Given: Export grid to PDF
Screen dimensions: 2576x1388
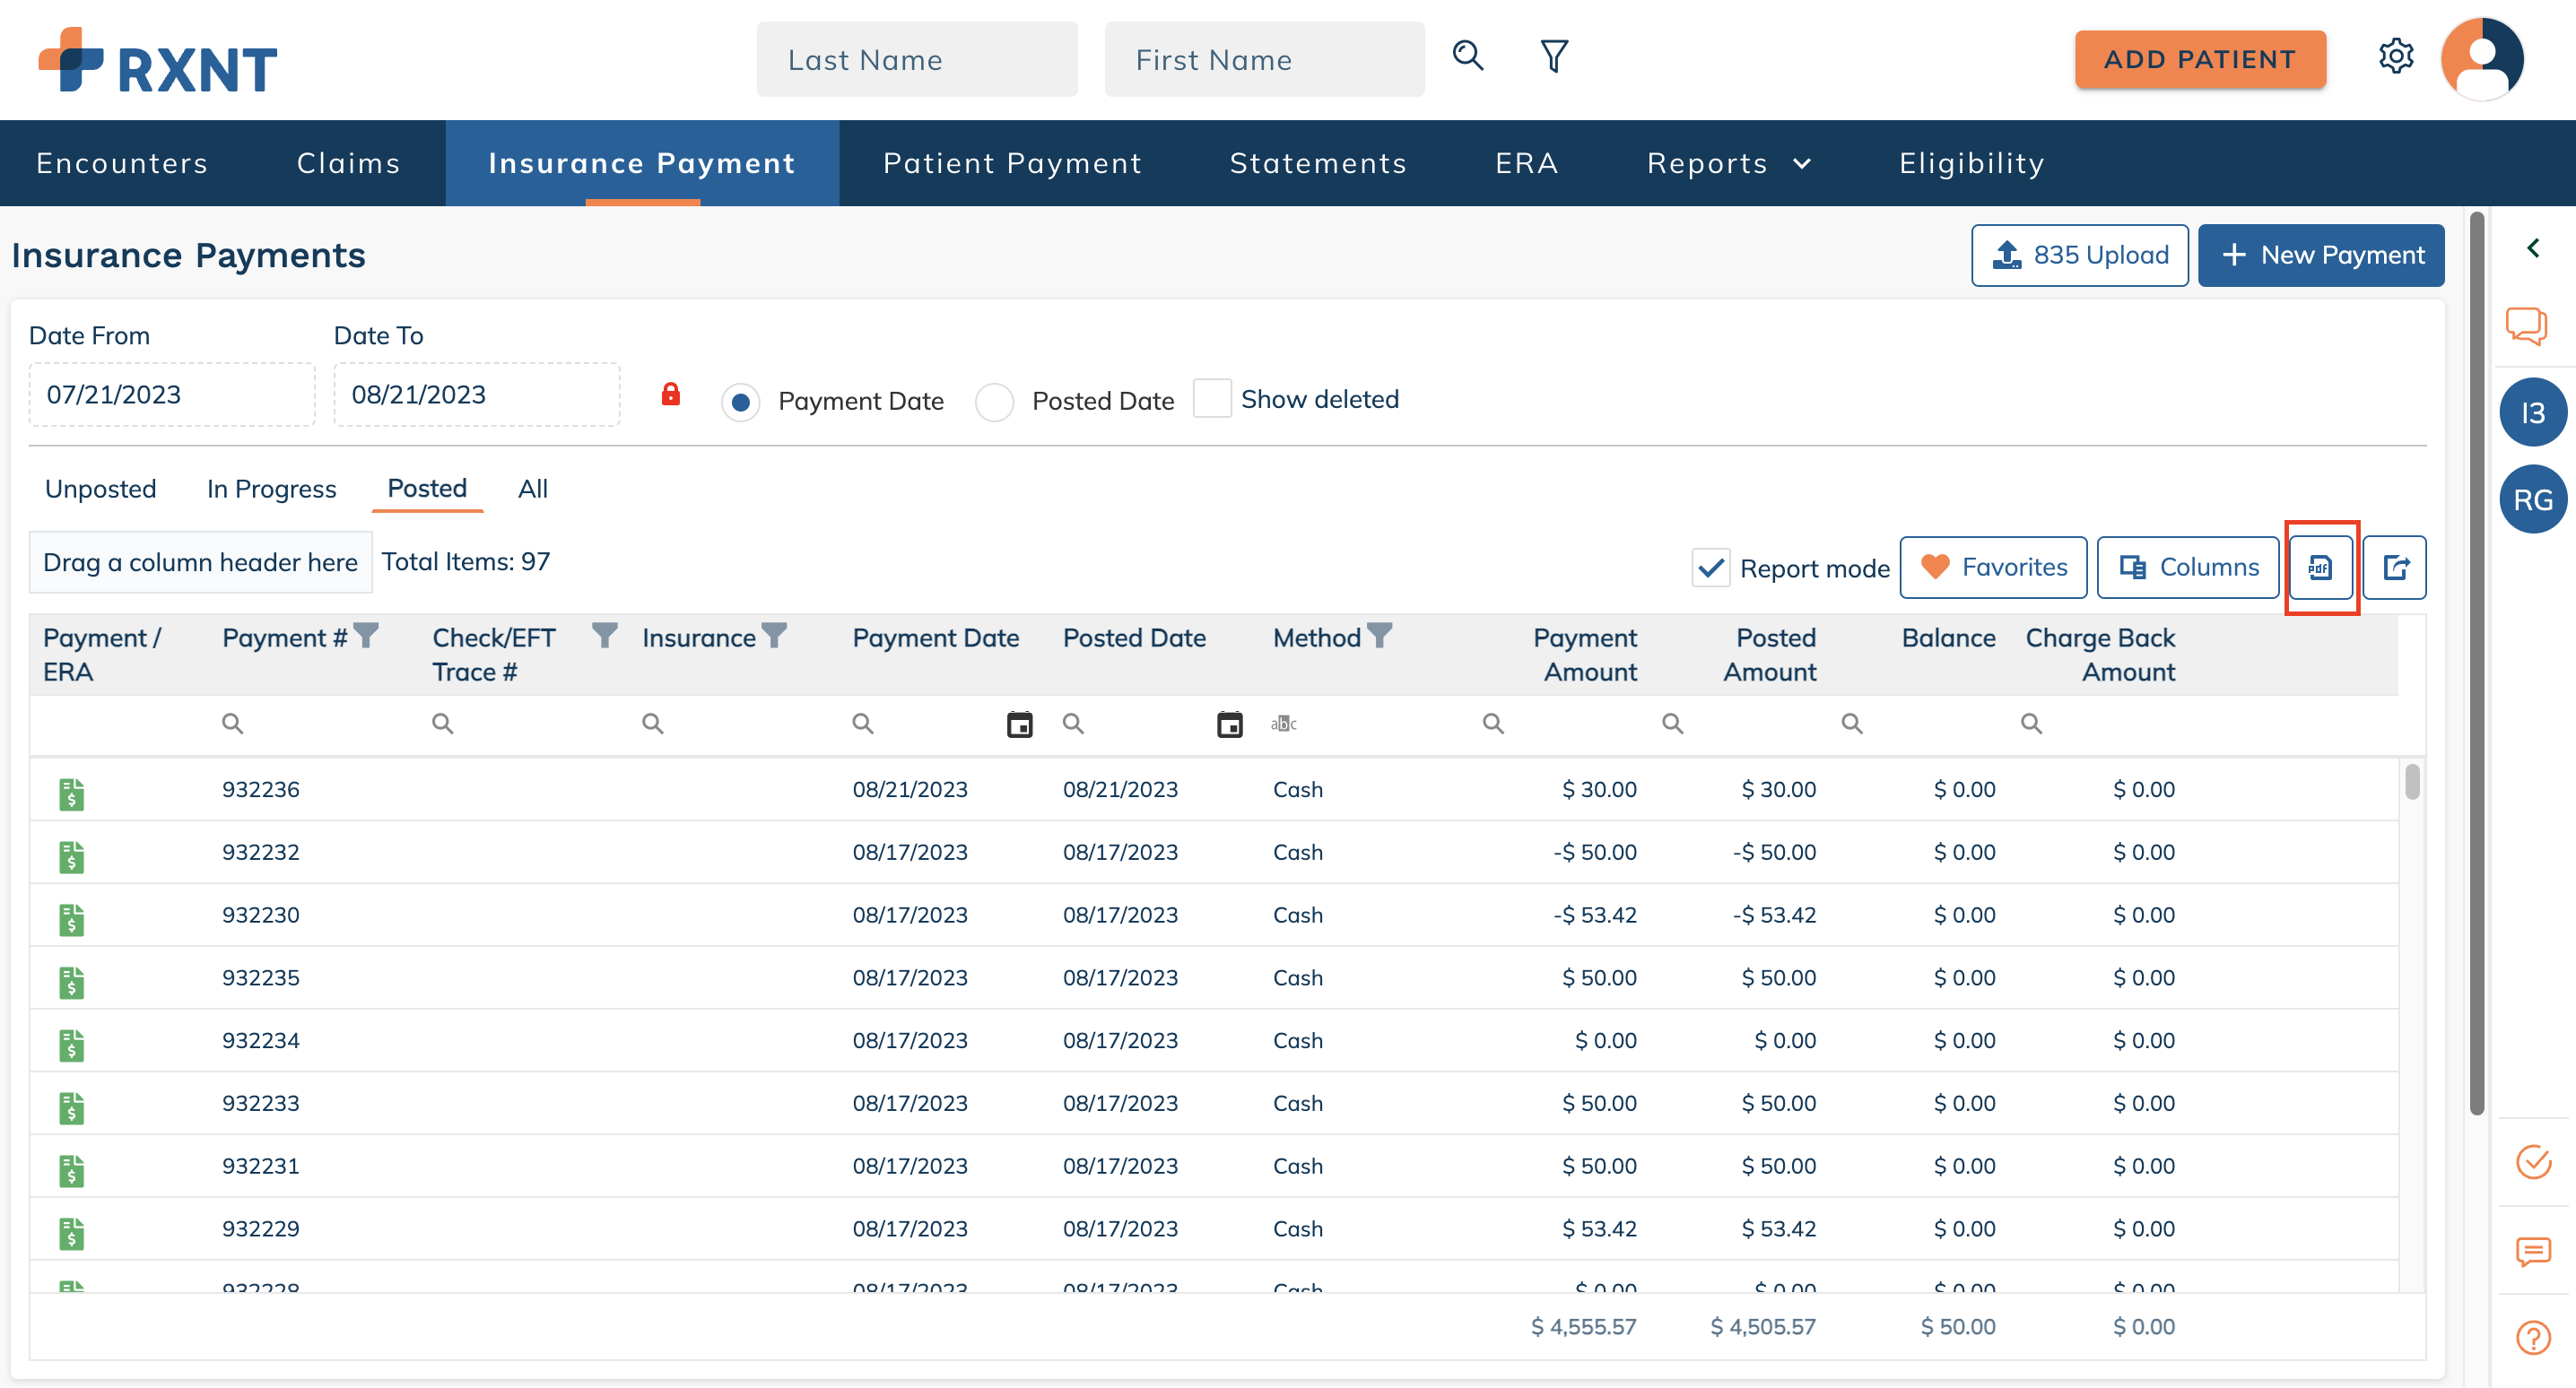Looking at the screenshot, I should pos(2321,568).
